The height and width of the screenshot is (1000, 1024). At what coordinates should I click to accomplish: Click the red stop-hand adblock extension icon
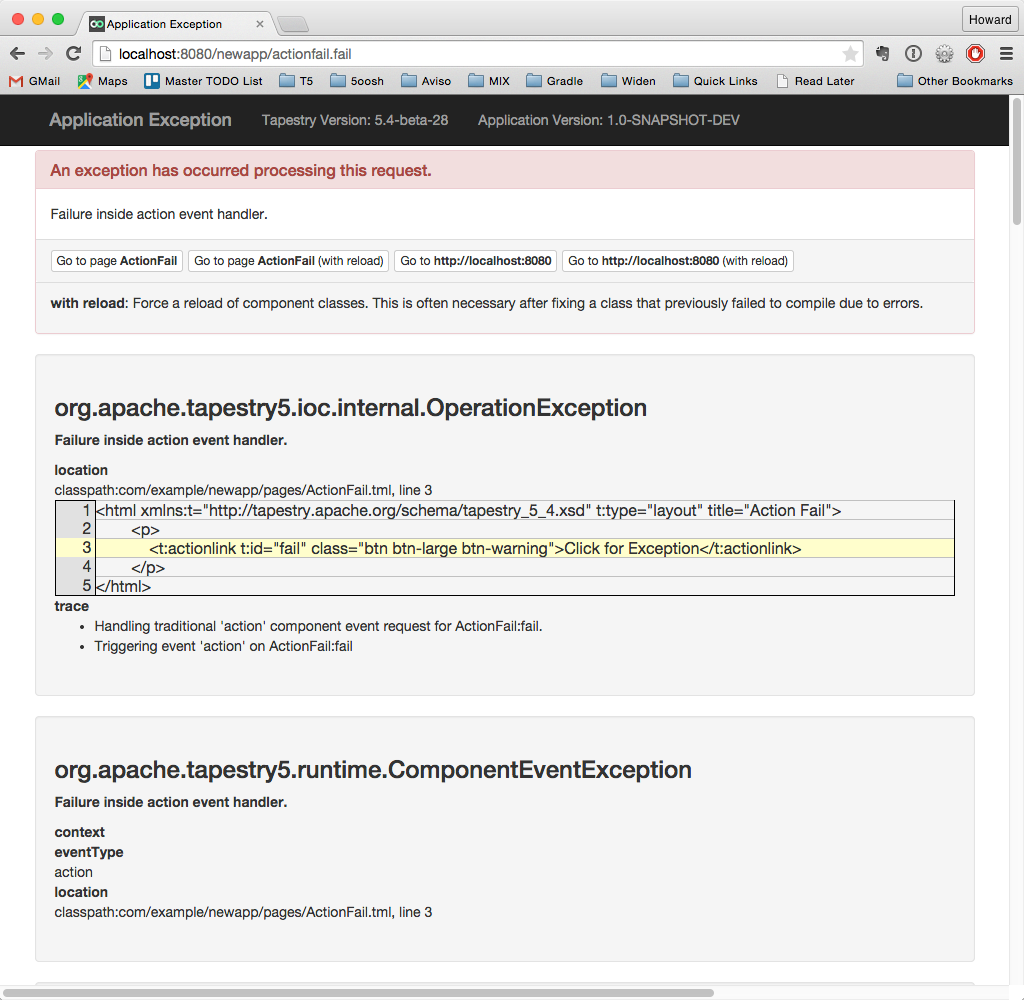coord(974,54)
